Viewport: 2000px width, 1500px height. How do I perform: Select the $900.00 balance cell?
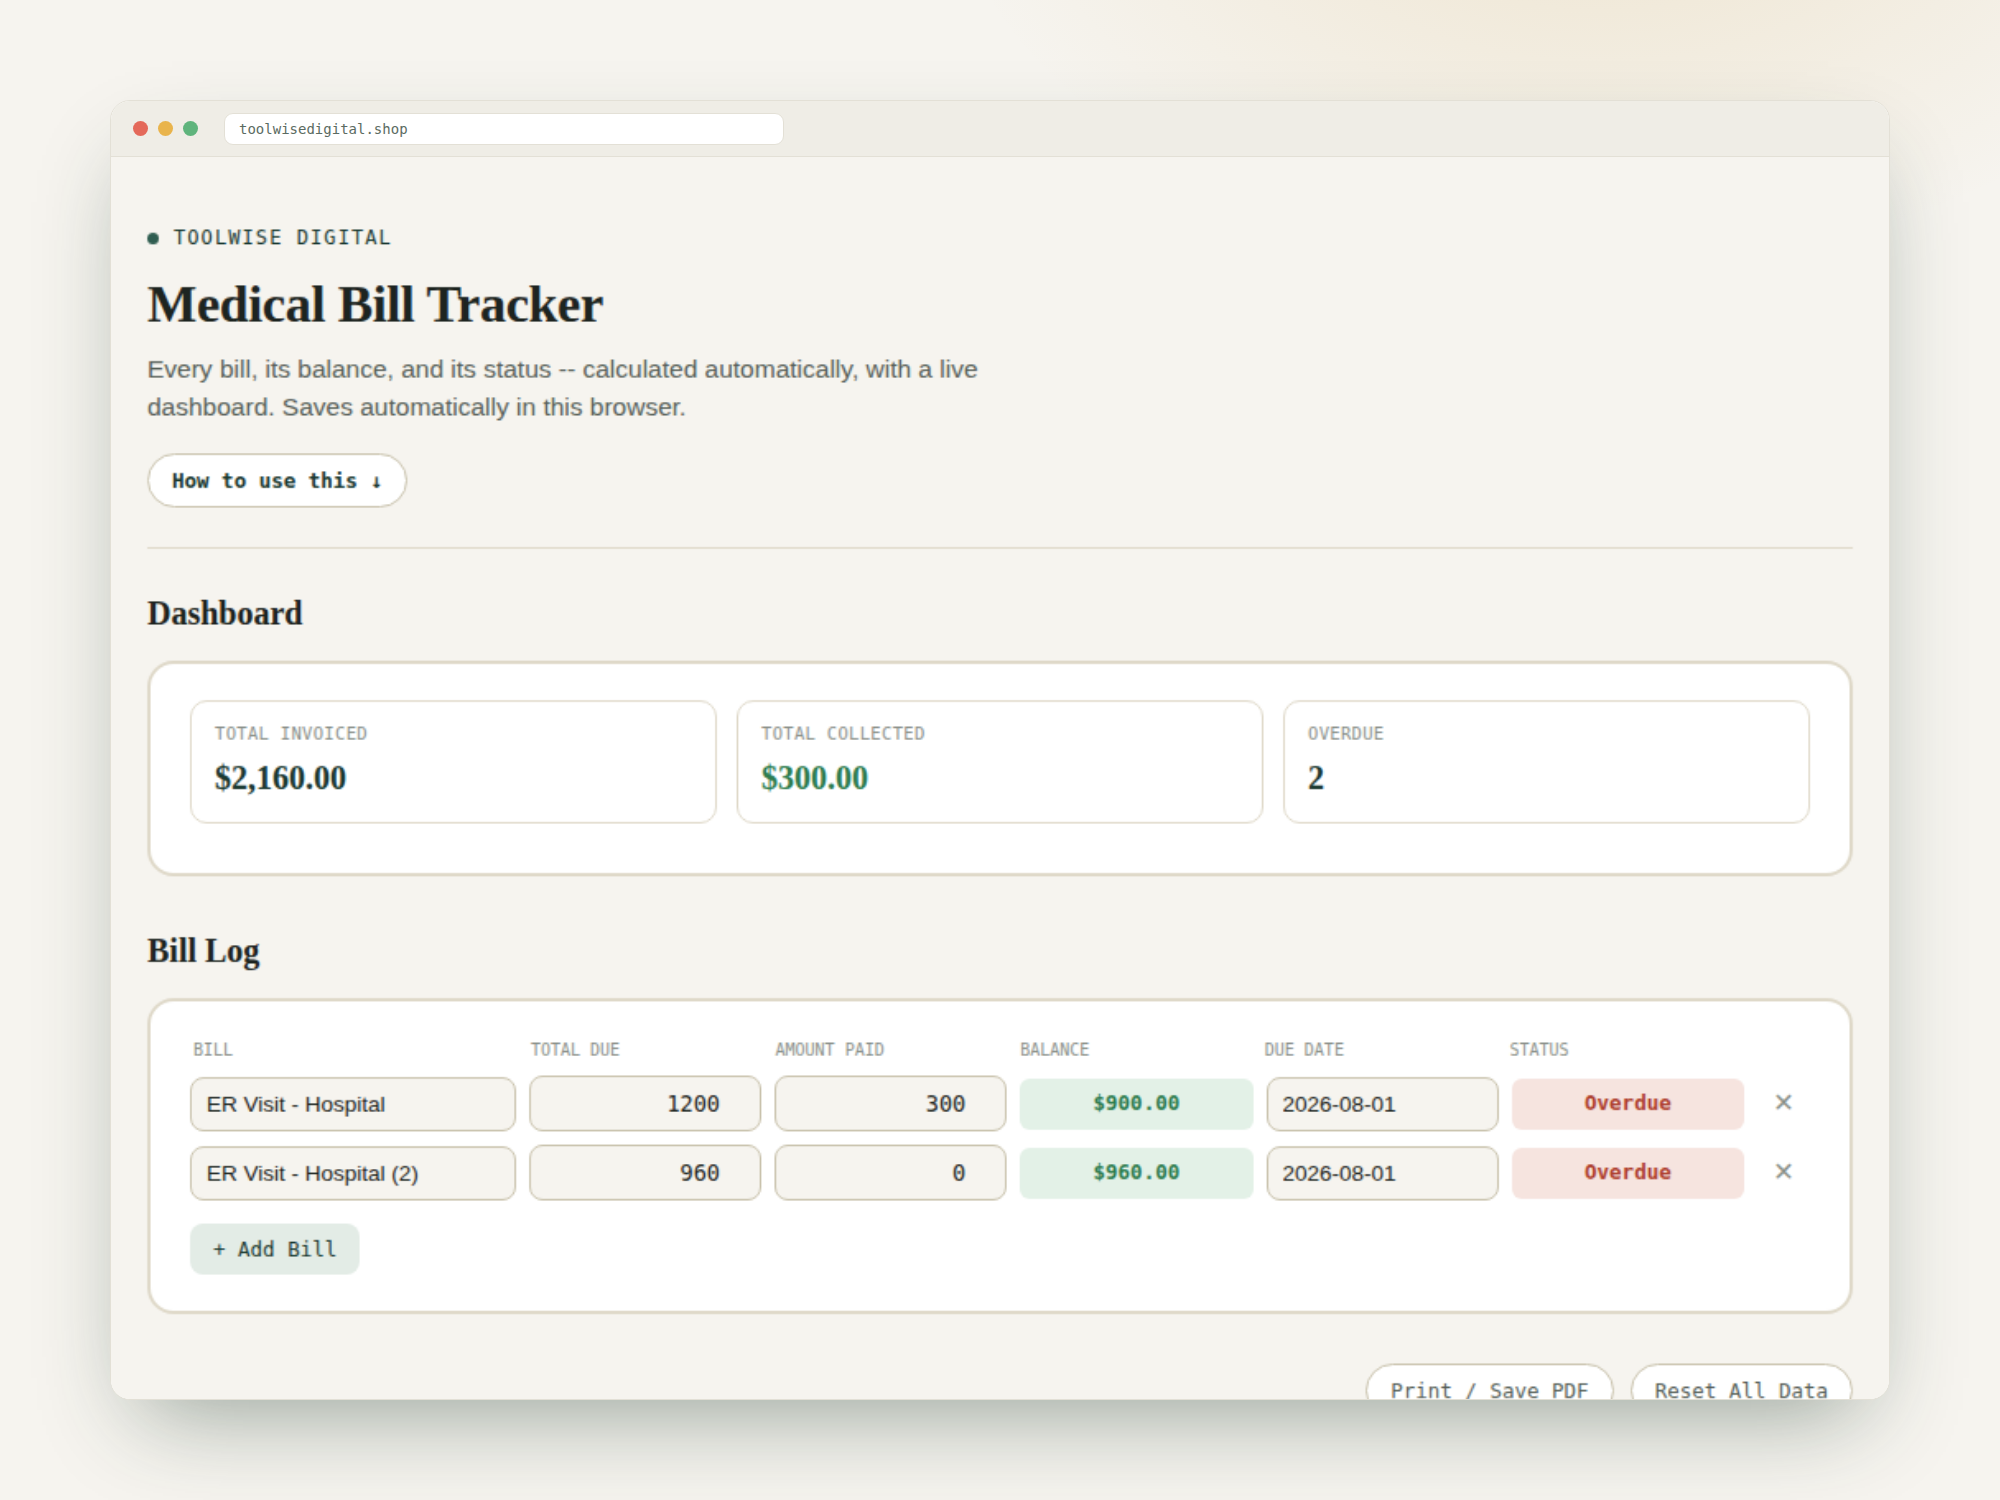coord(1136,1104)
